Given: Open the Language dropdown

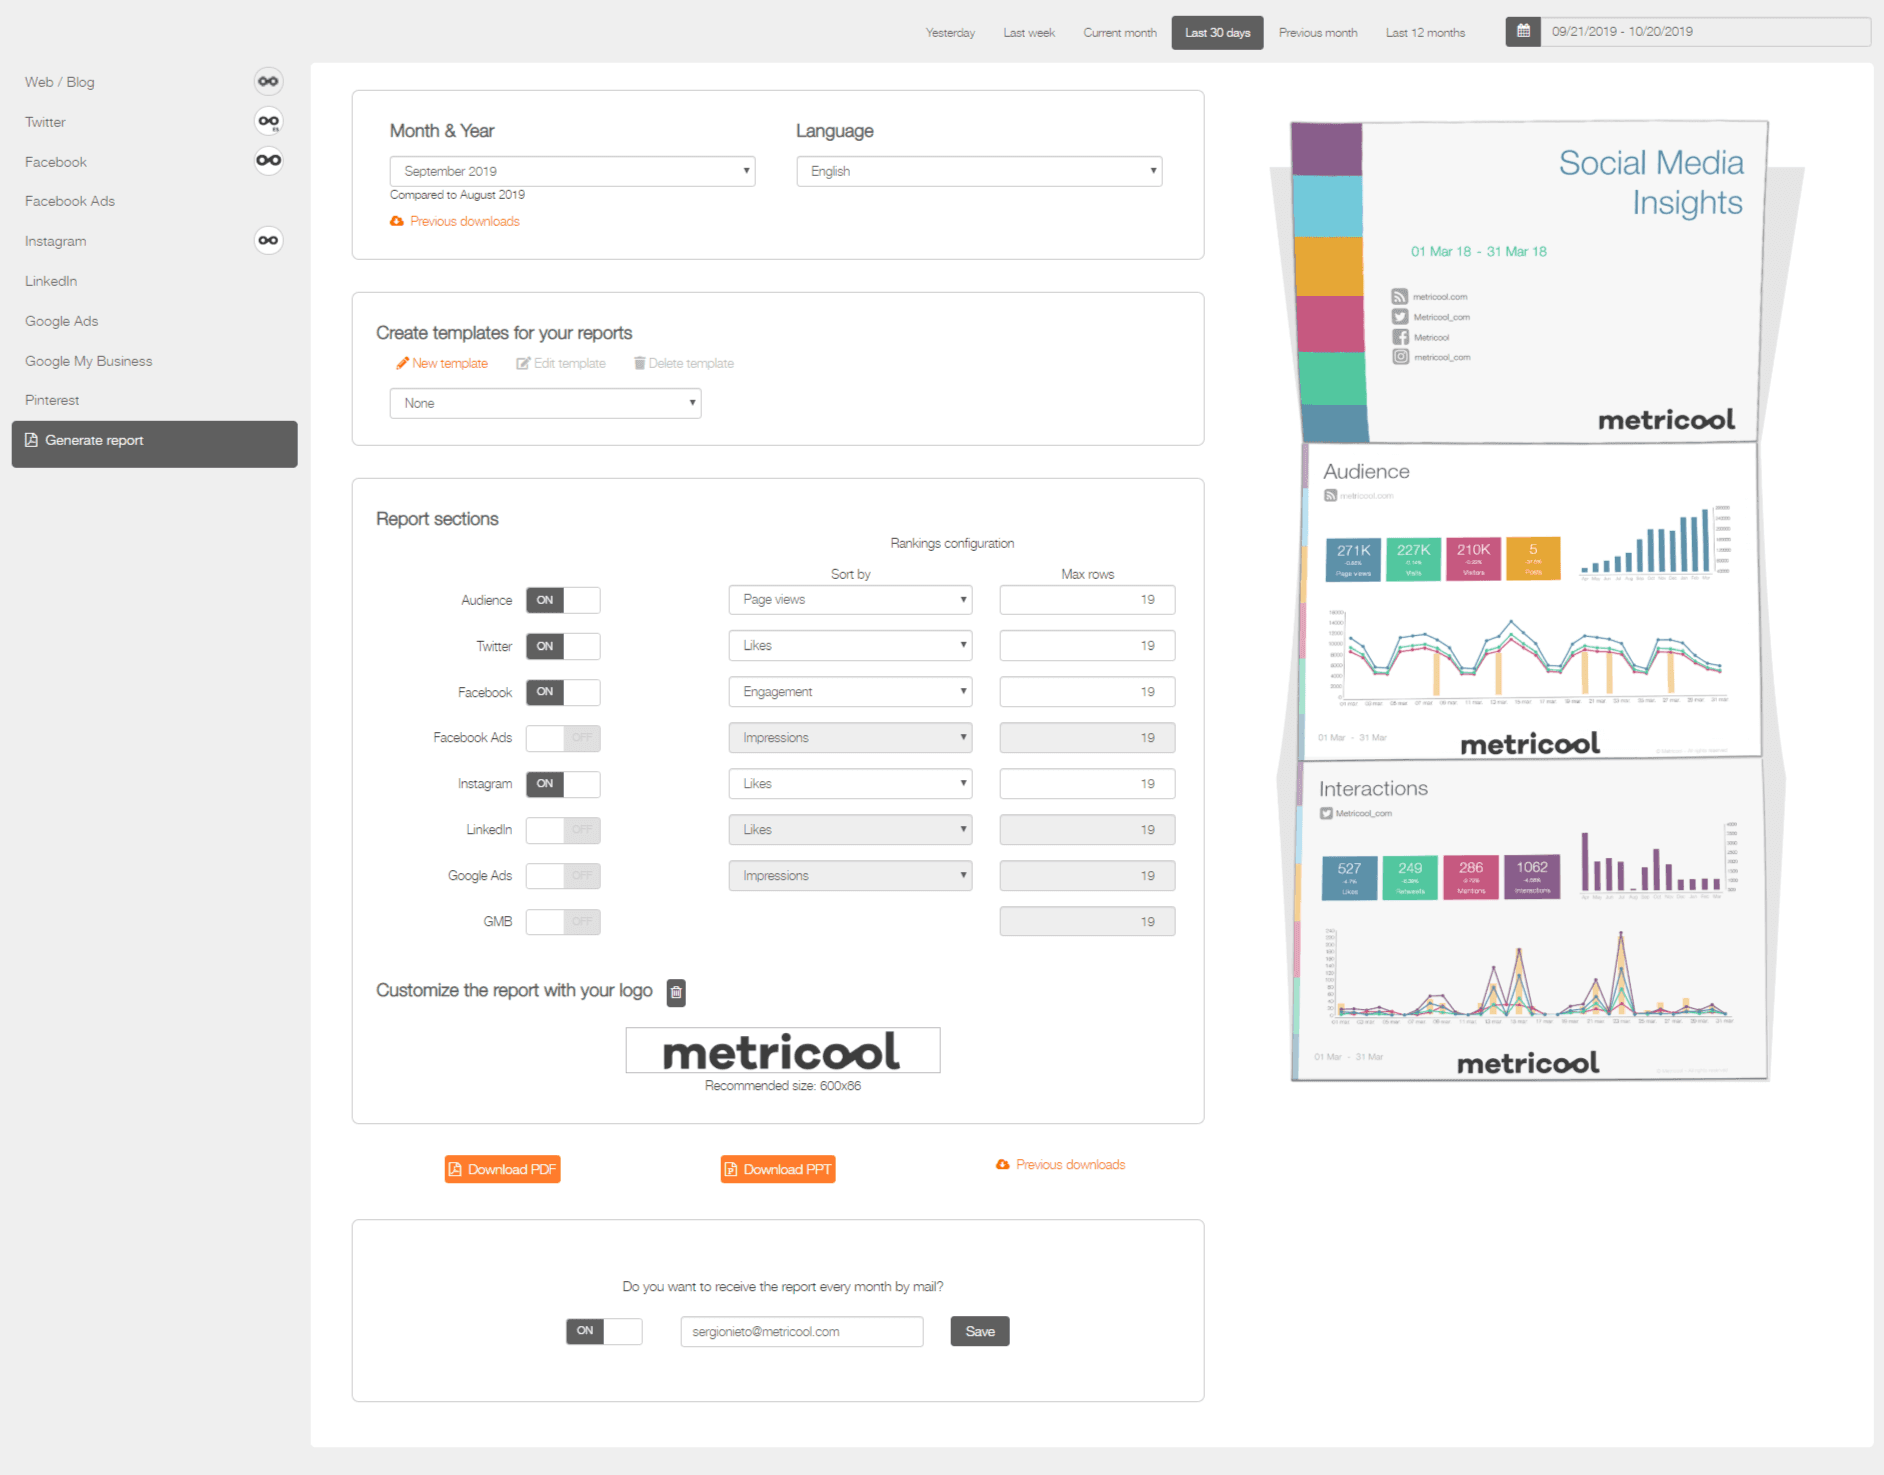Looking at the screenshot, I should point(979,171).
